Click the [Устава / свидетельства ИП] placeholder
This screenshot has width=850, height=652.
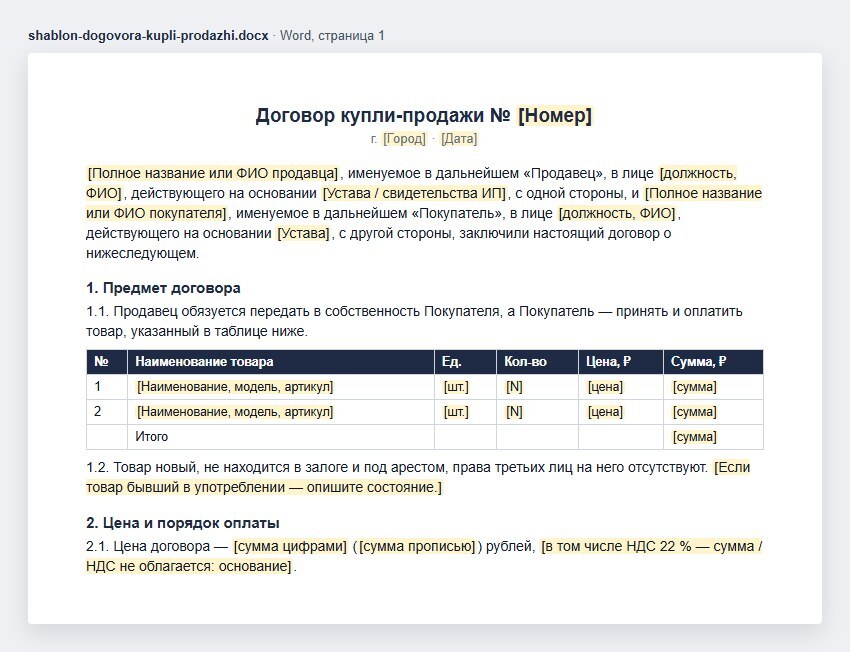coord(414,193)
